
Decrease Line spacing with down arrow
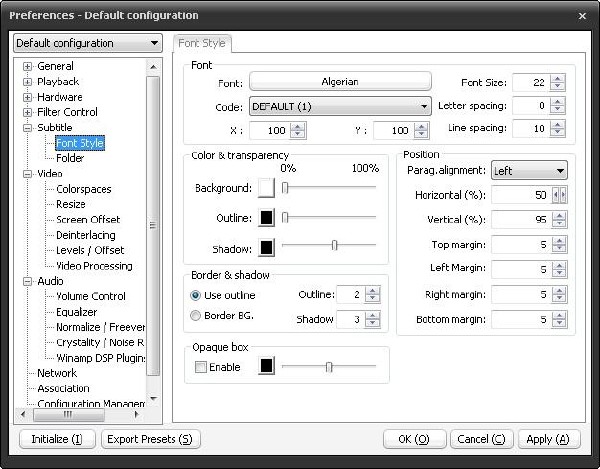[557, 133]
